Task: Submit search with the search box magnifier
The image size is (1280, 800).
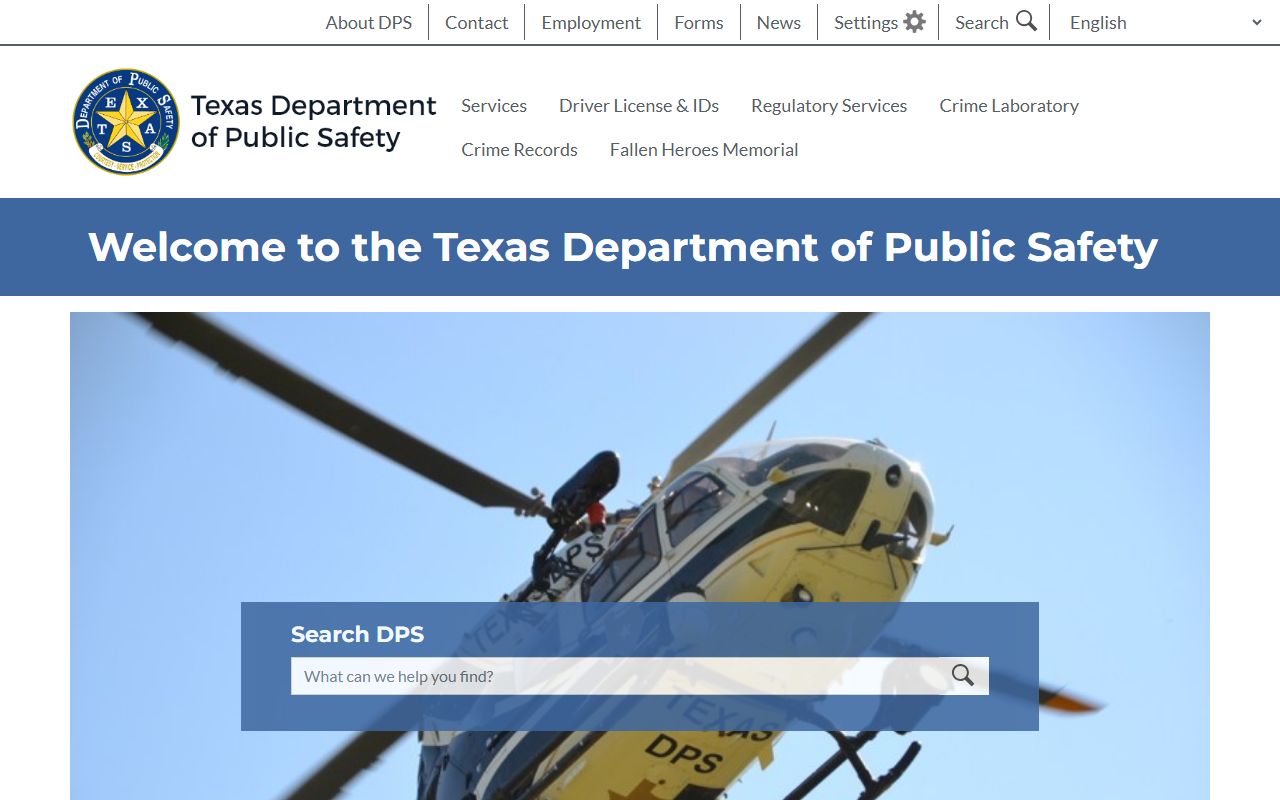Action: [963, 676]
